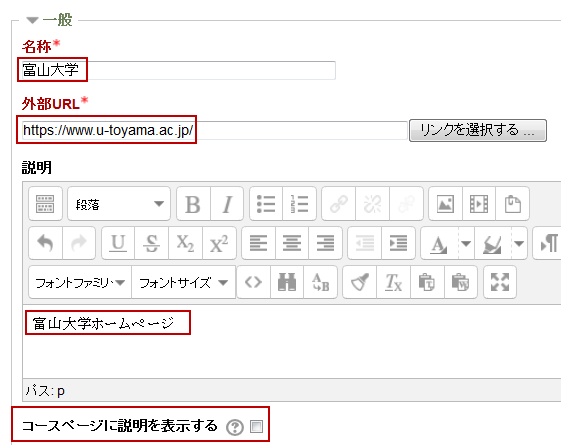Apply strikethrough formatting

point(152,243)
